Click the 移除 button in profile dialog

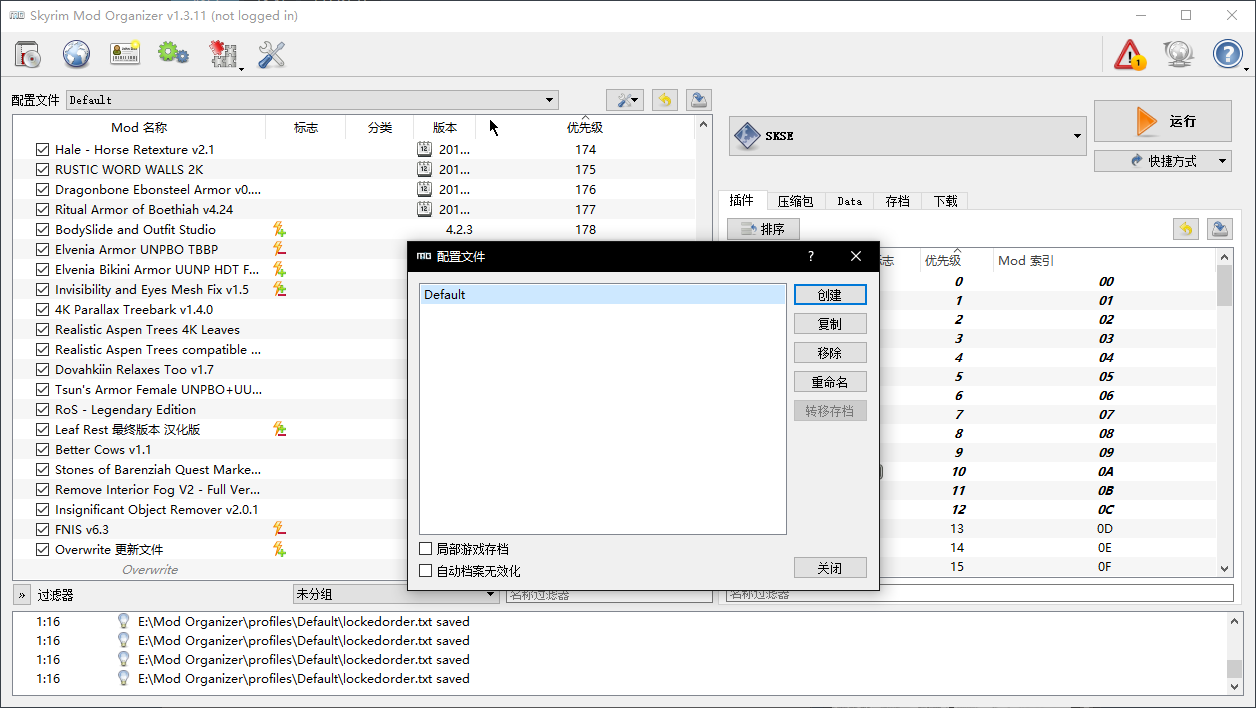coord(830,353)
